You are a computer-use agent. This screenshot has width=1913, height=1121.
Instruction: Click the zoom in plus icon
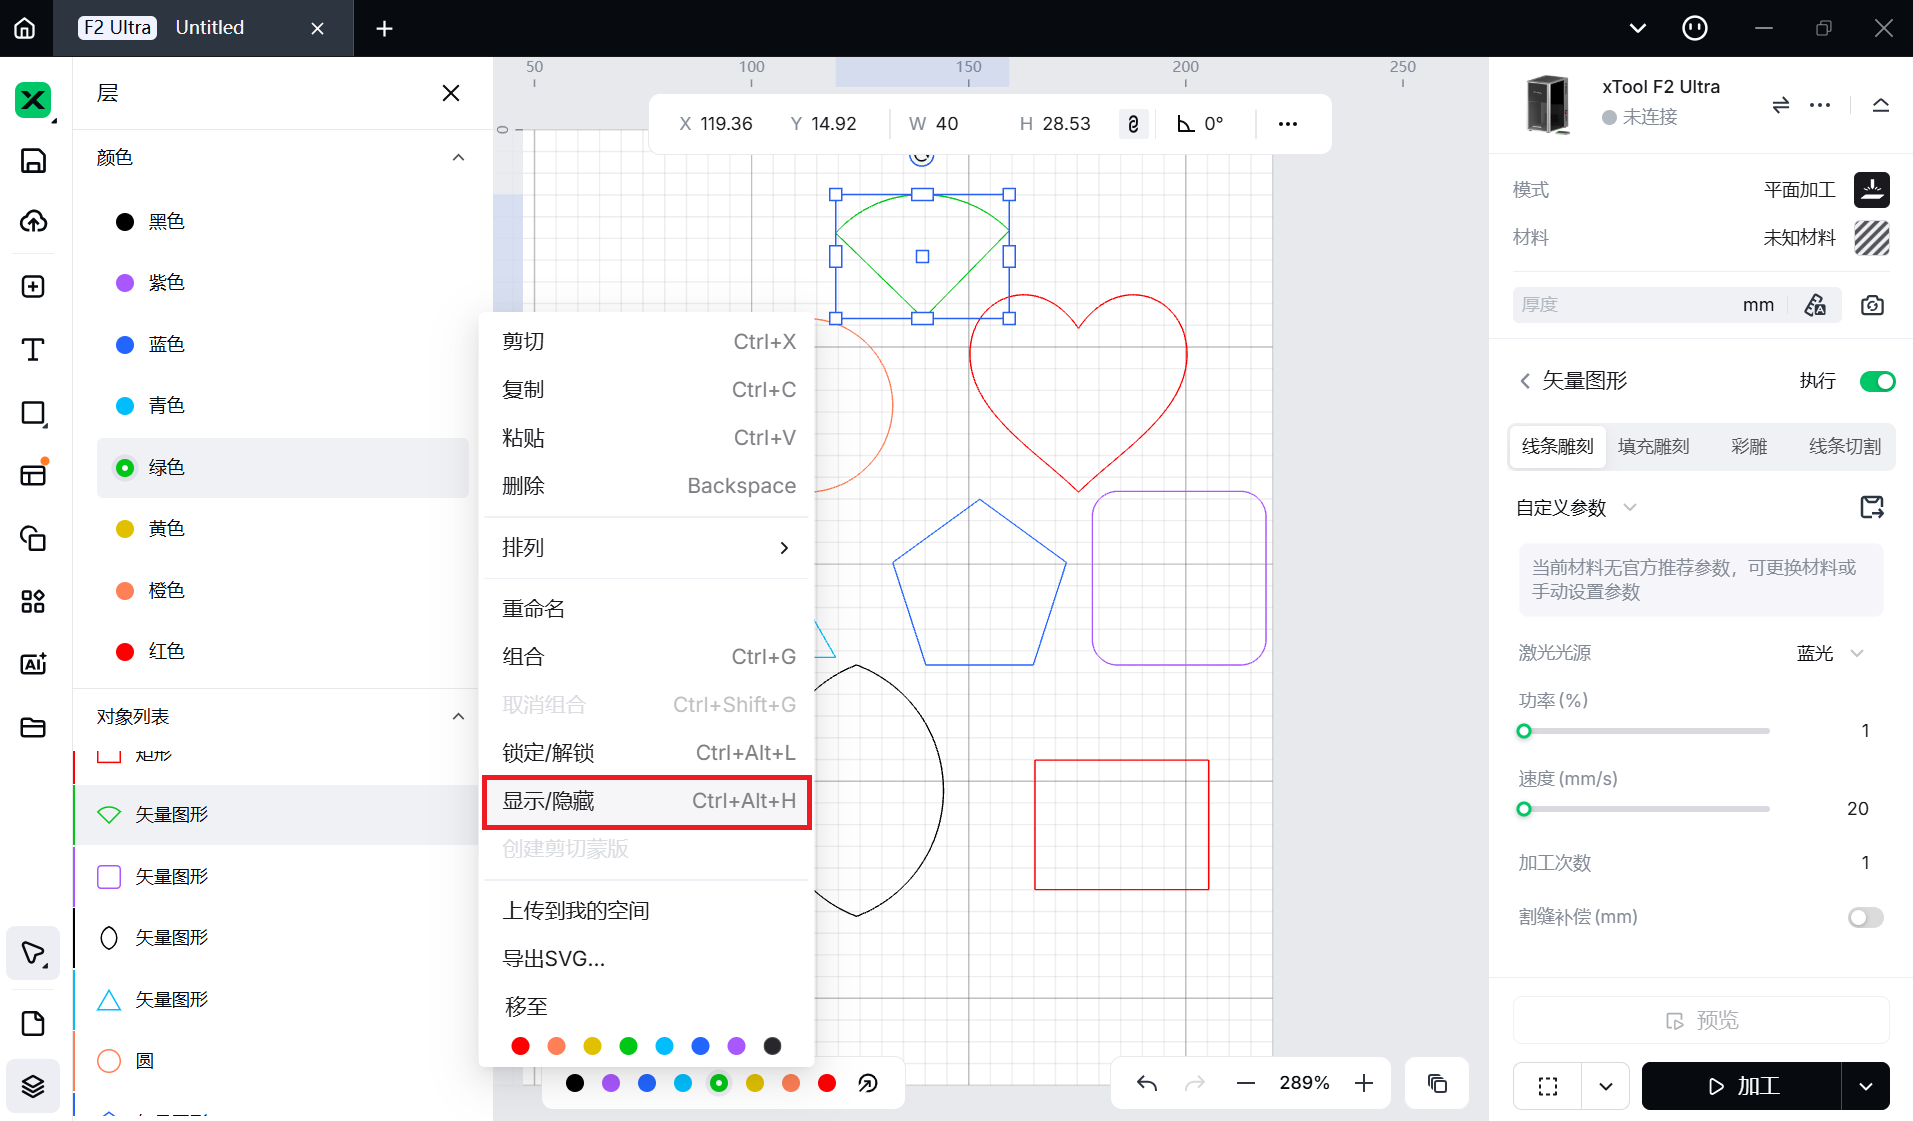(x=1364, y=1084)
